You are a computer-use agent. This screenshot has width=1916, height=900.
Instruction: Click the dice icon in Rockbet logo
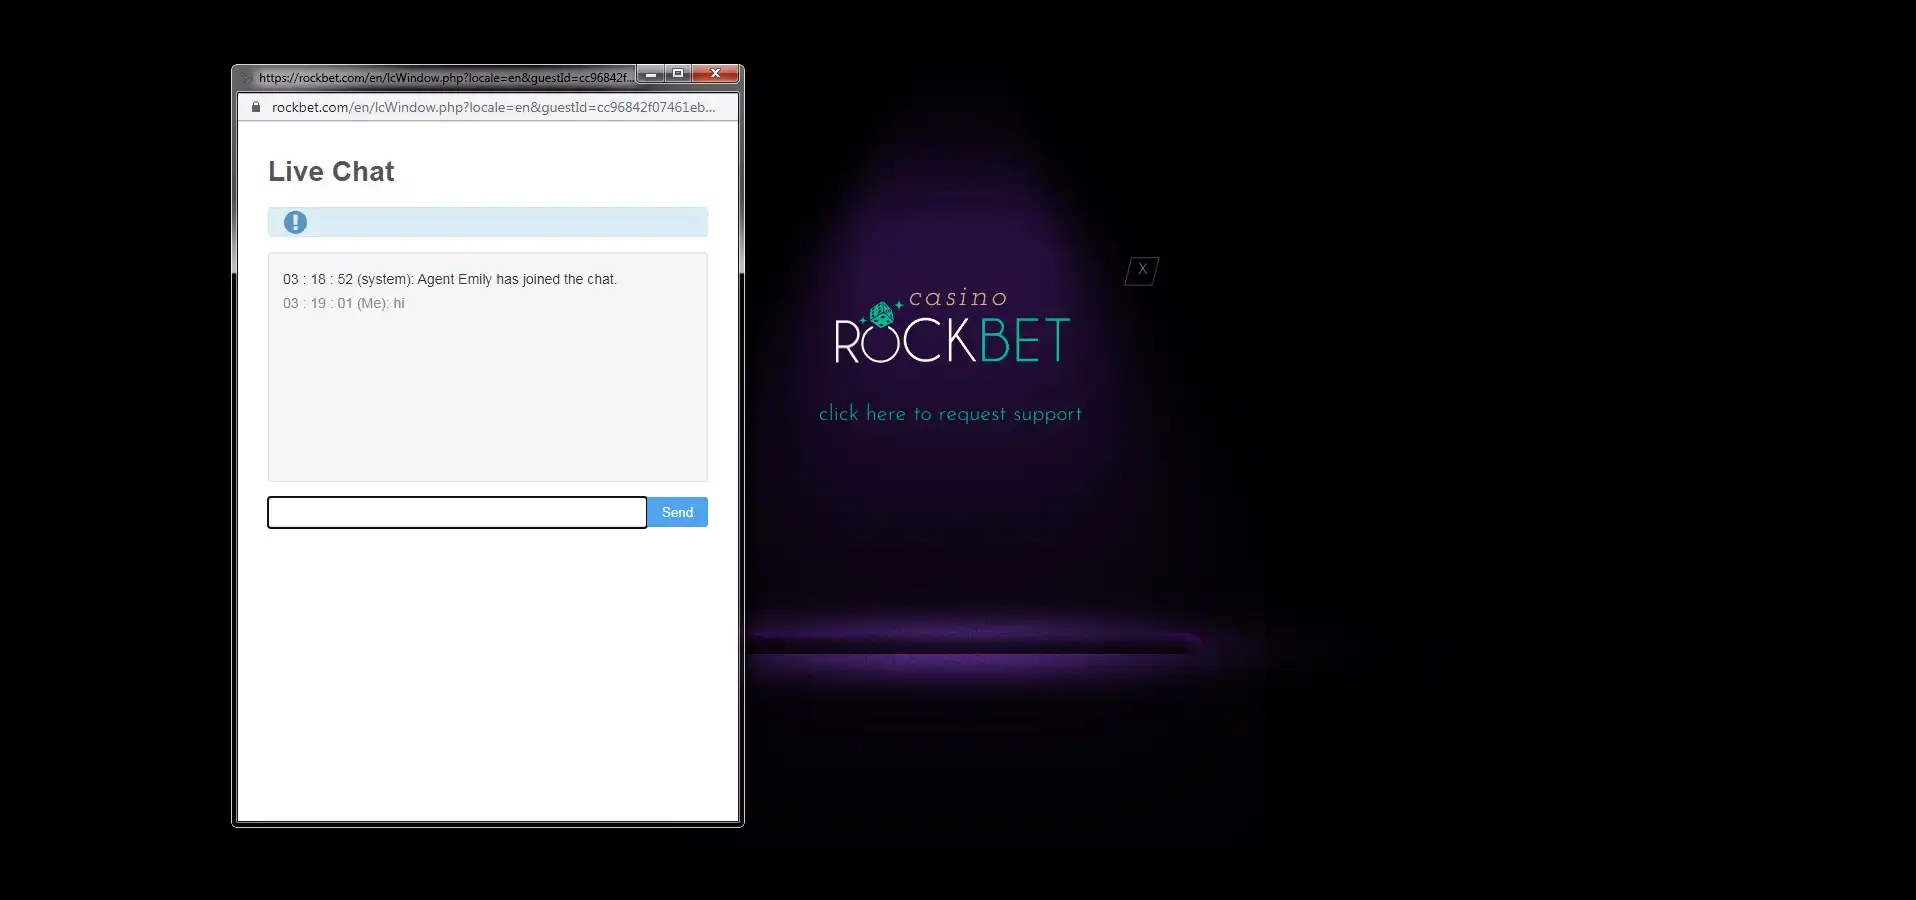click(x=881, y=315)
